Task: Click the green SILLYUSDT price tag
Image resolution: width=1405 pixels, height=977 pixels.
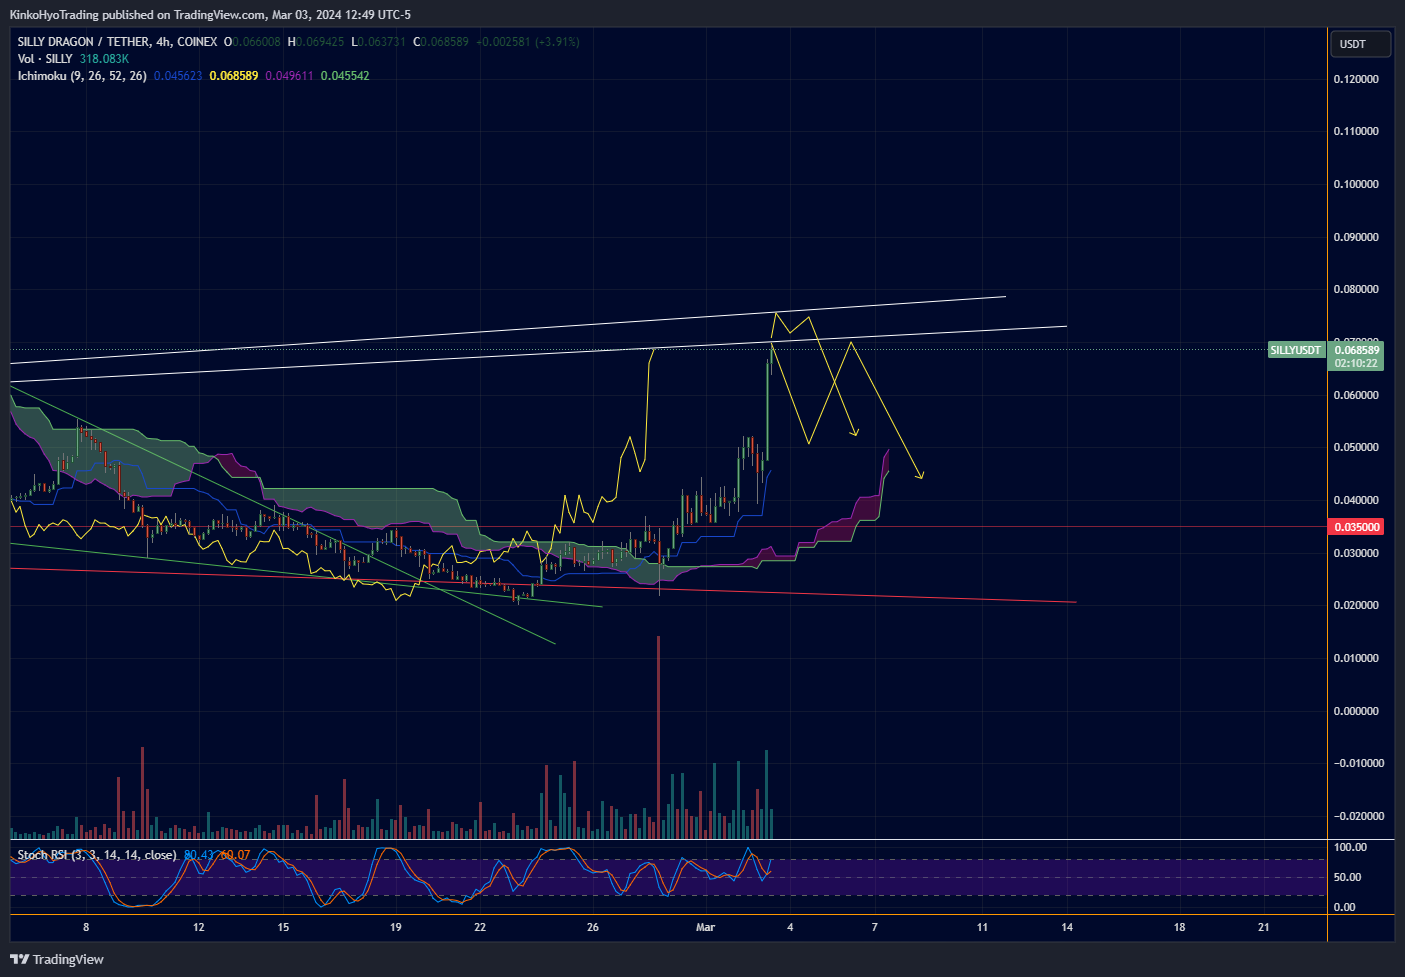Action: coord(1296,350)
